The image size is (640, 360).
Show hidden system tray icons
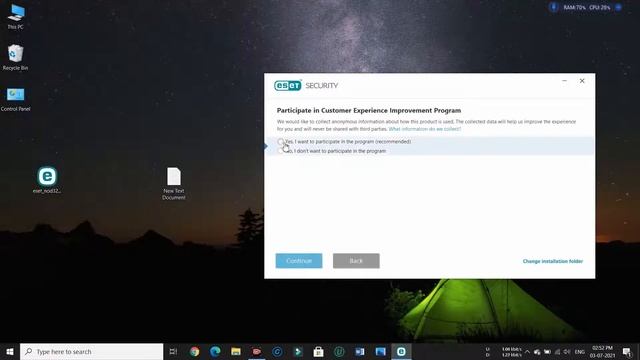coord(527,352)
